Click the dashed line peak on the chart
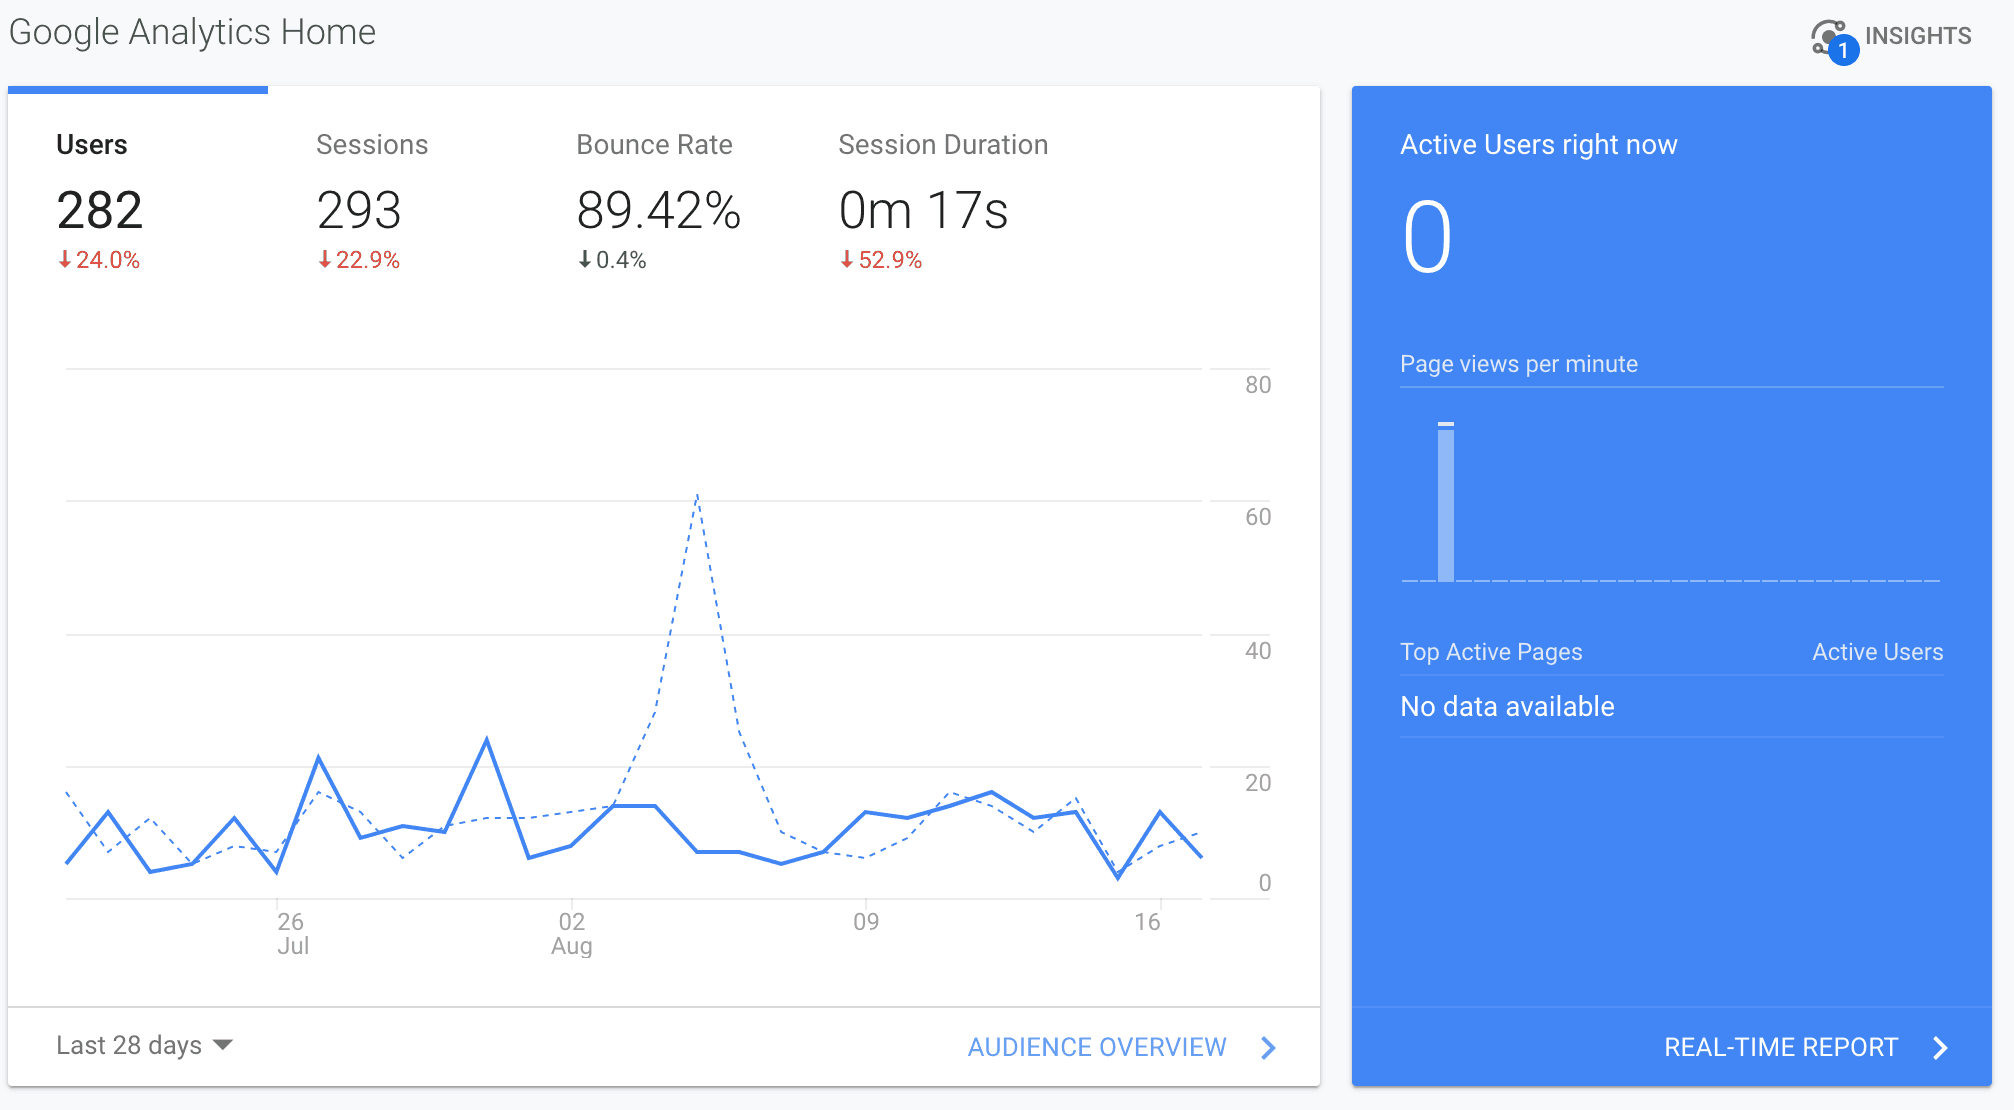2014x1110 pixels. 697,496
